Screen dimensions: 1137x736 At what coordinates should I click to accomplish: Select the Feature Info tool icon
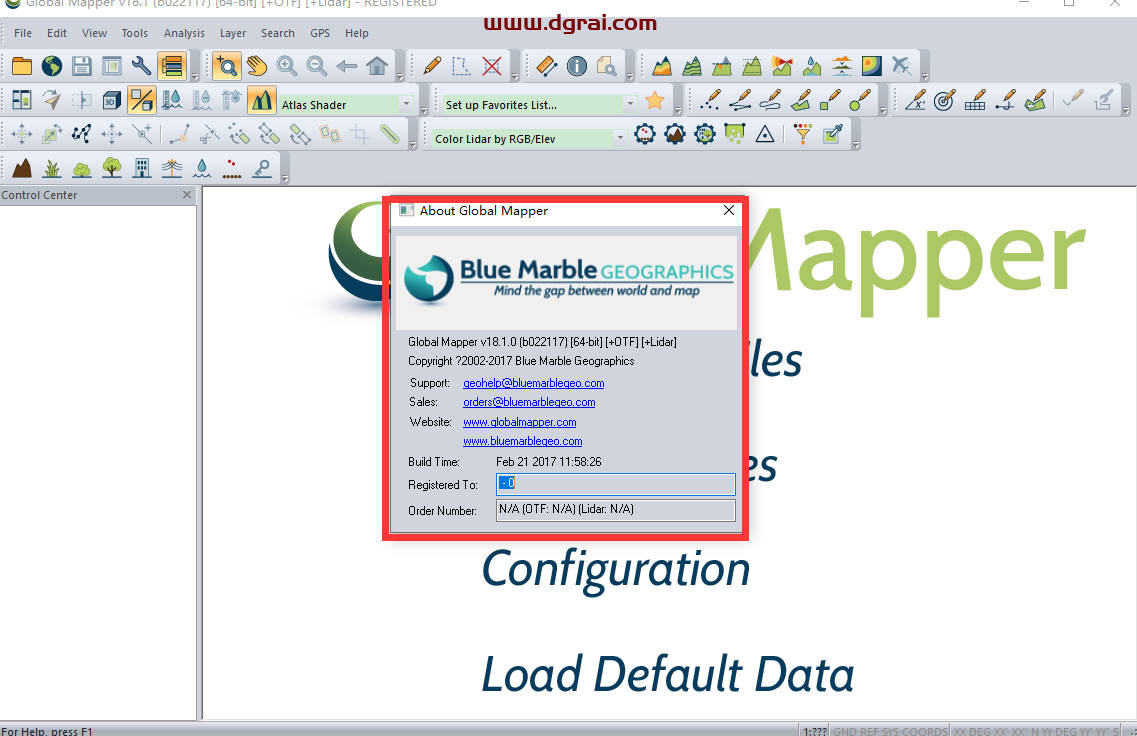577,66
